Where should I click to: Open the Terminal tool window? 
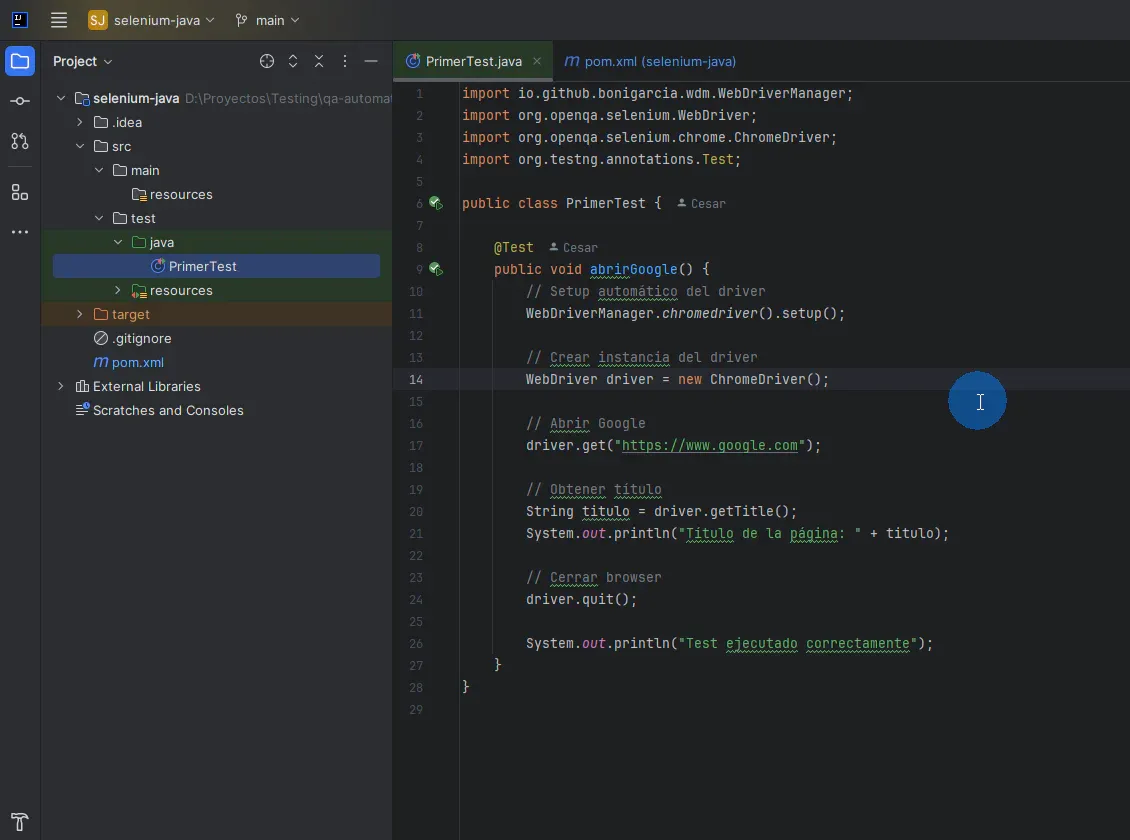(x=20, y=822)
